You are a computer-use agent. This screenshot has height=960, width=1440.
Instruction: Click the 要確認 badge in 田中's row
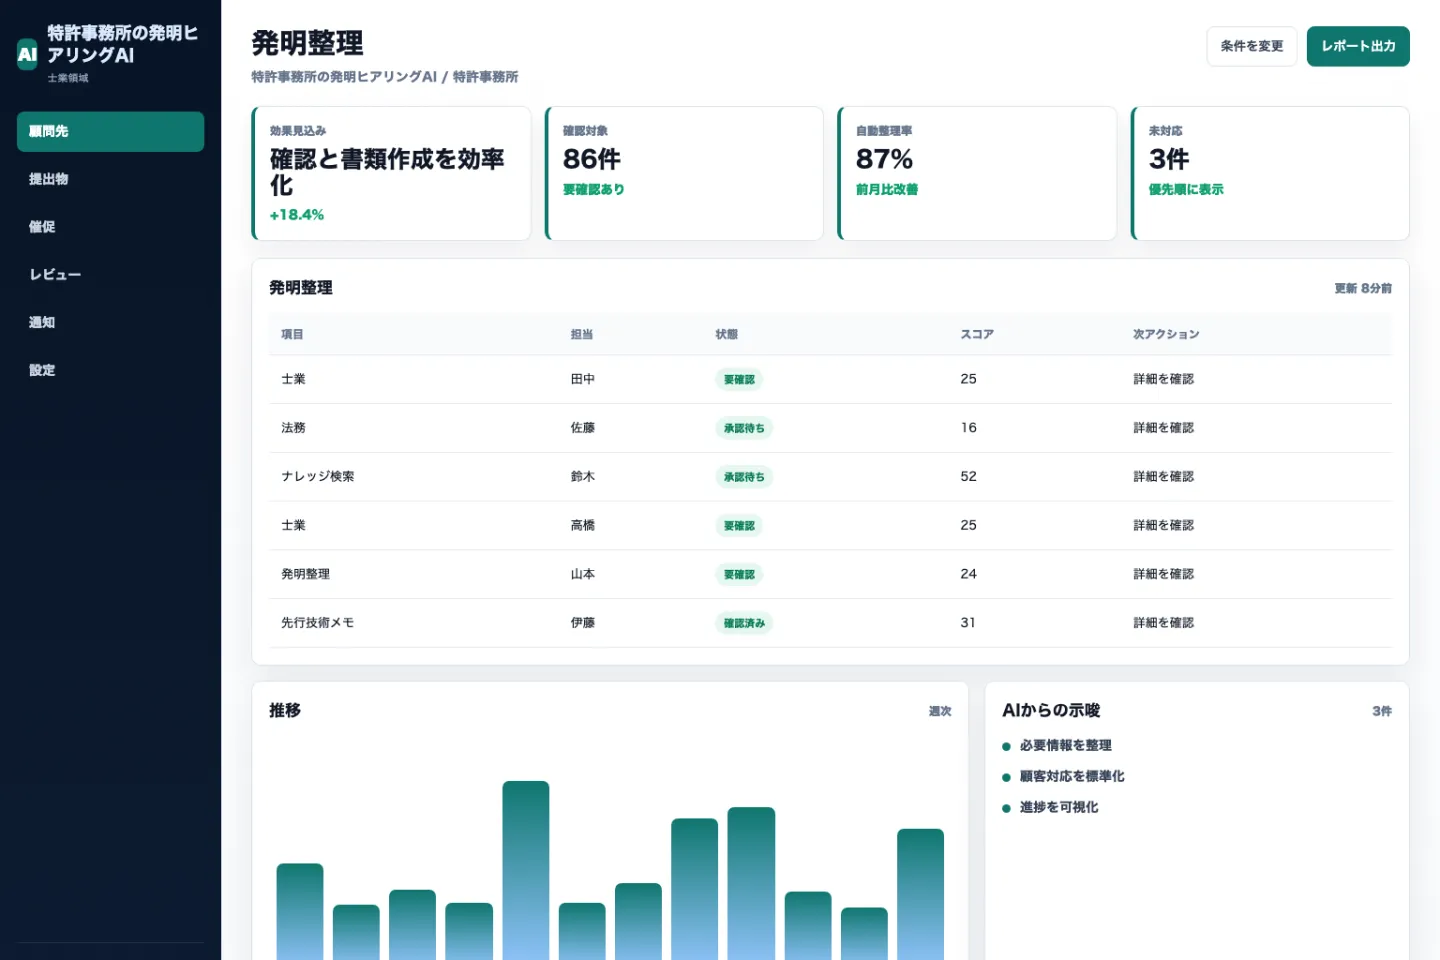click(x=739, y=380)
